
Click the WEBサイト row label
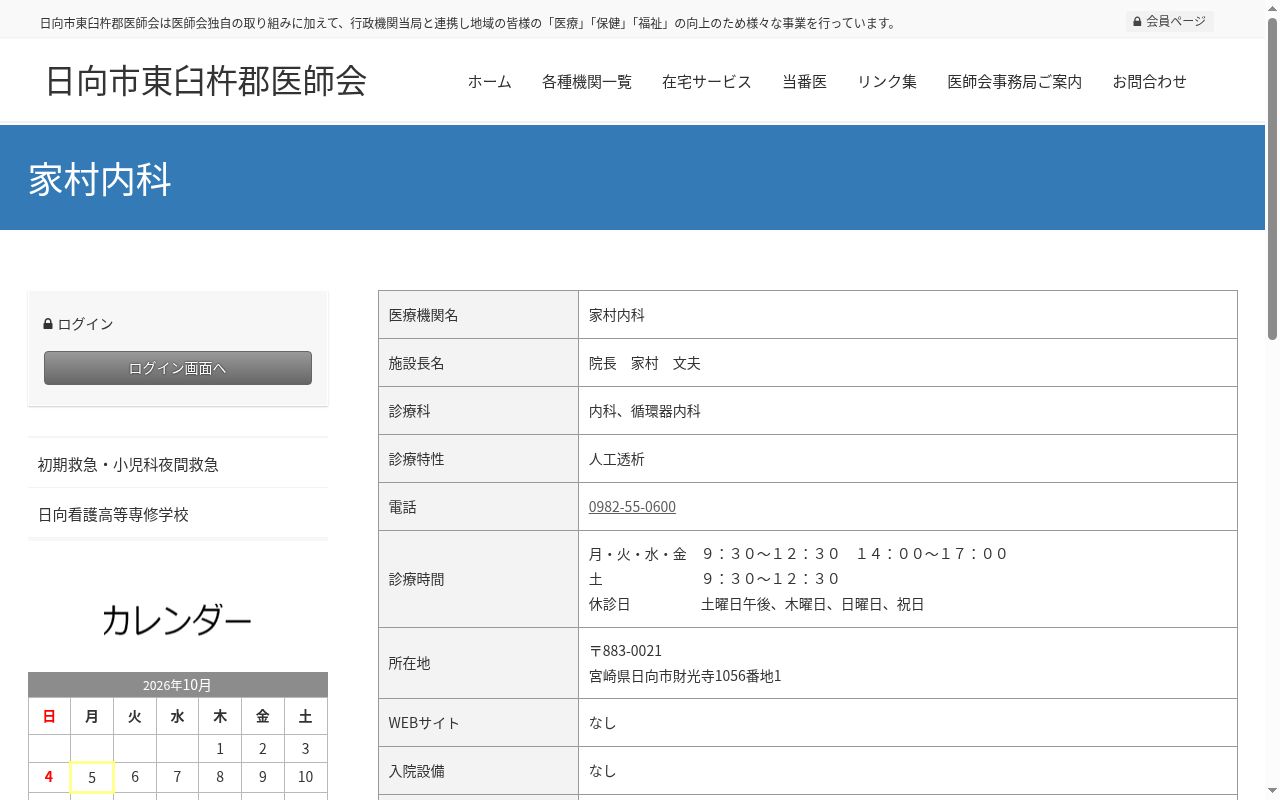pyautogui.click(x=479, y=723)
